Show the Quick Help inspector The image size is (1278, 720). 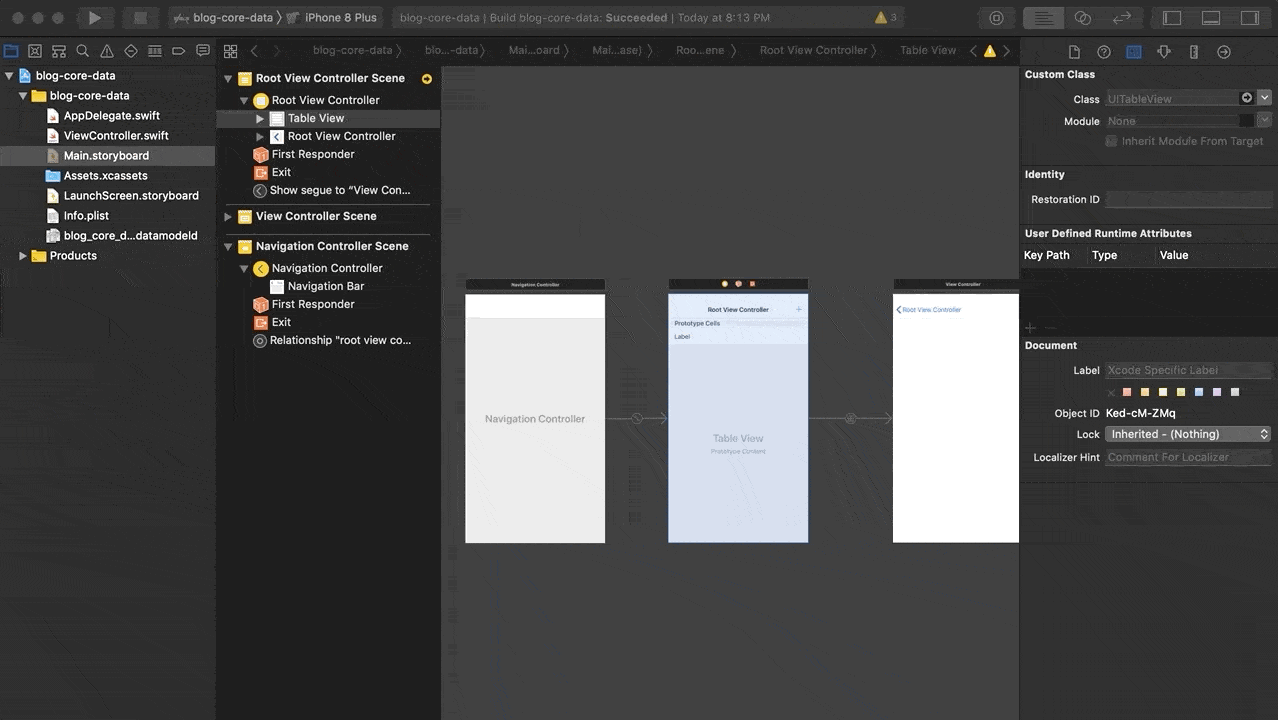click(x=1104, y=52)
